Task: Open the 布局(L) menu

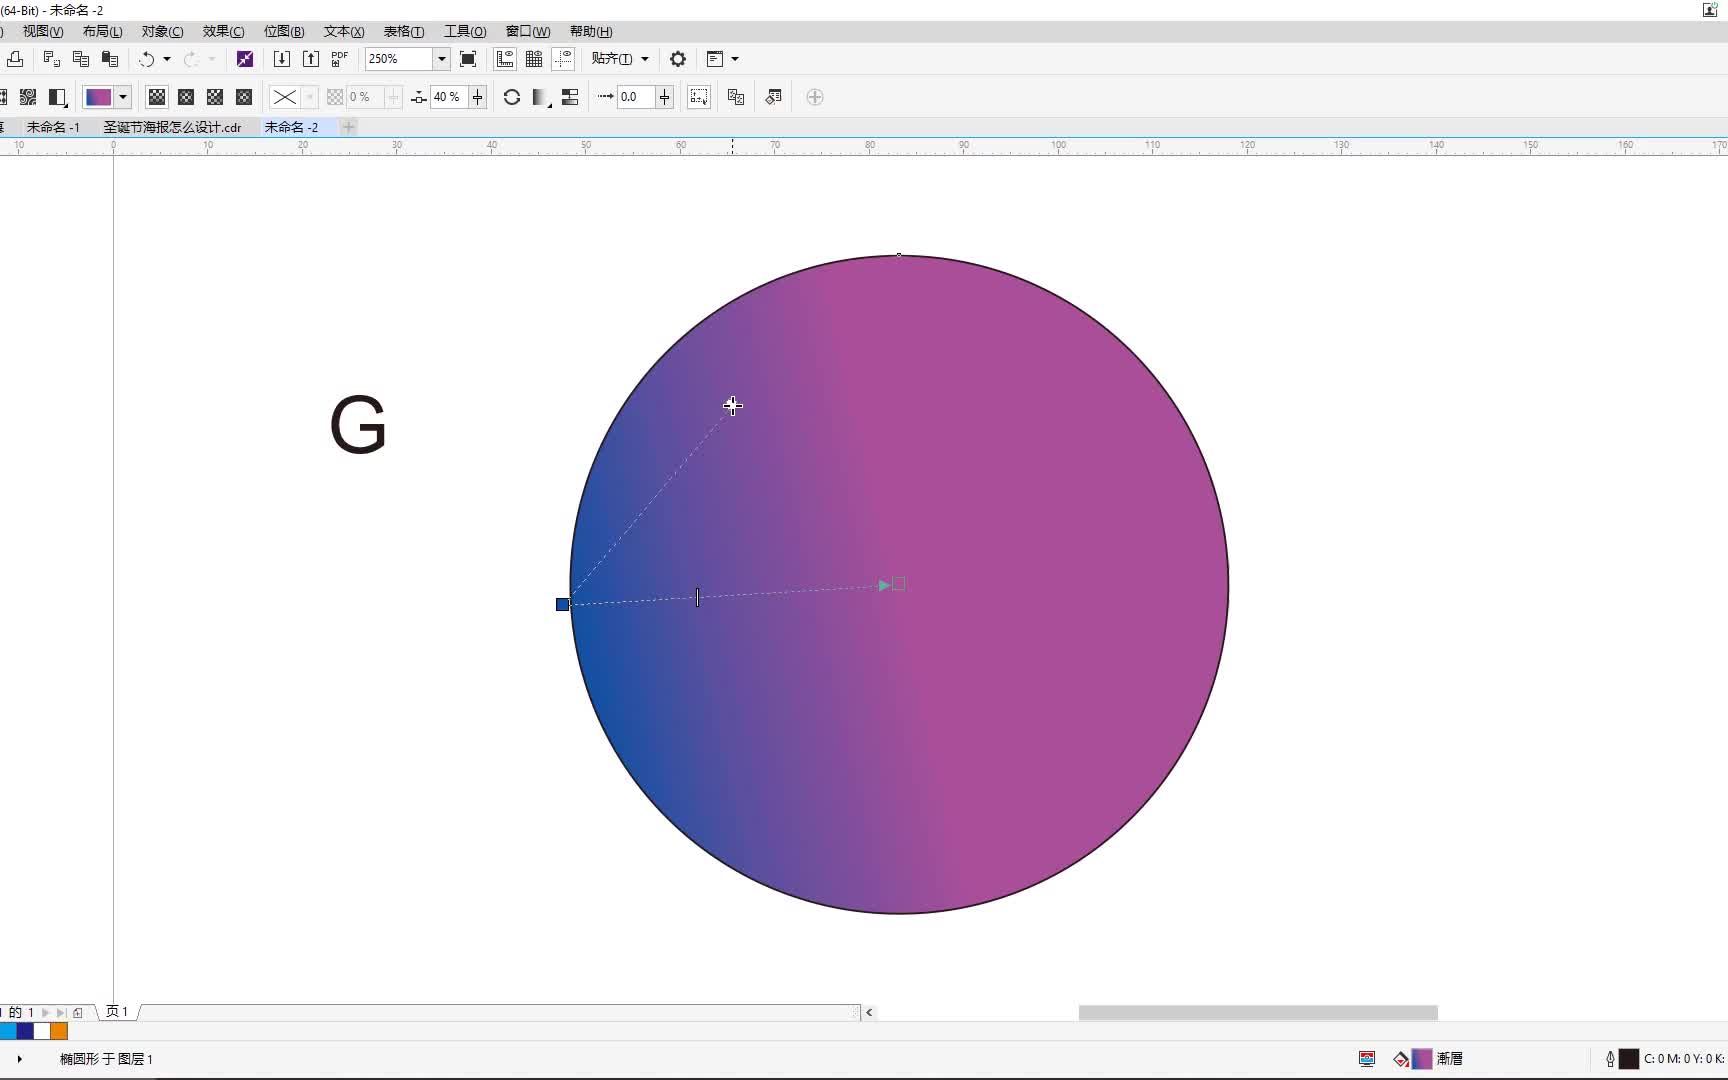Action: 103,31
